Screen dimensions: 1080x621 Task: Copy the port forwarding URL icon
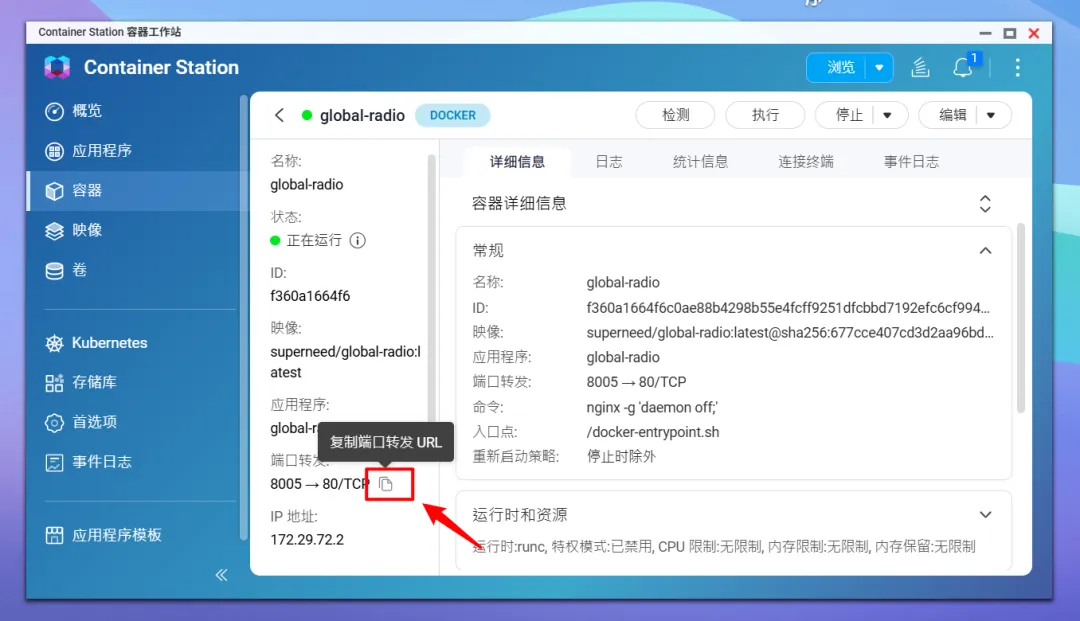point(386,484)
